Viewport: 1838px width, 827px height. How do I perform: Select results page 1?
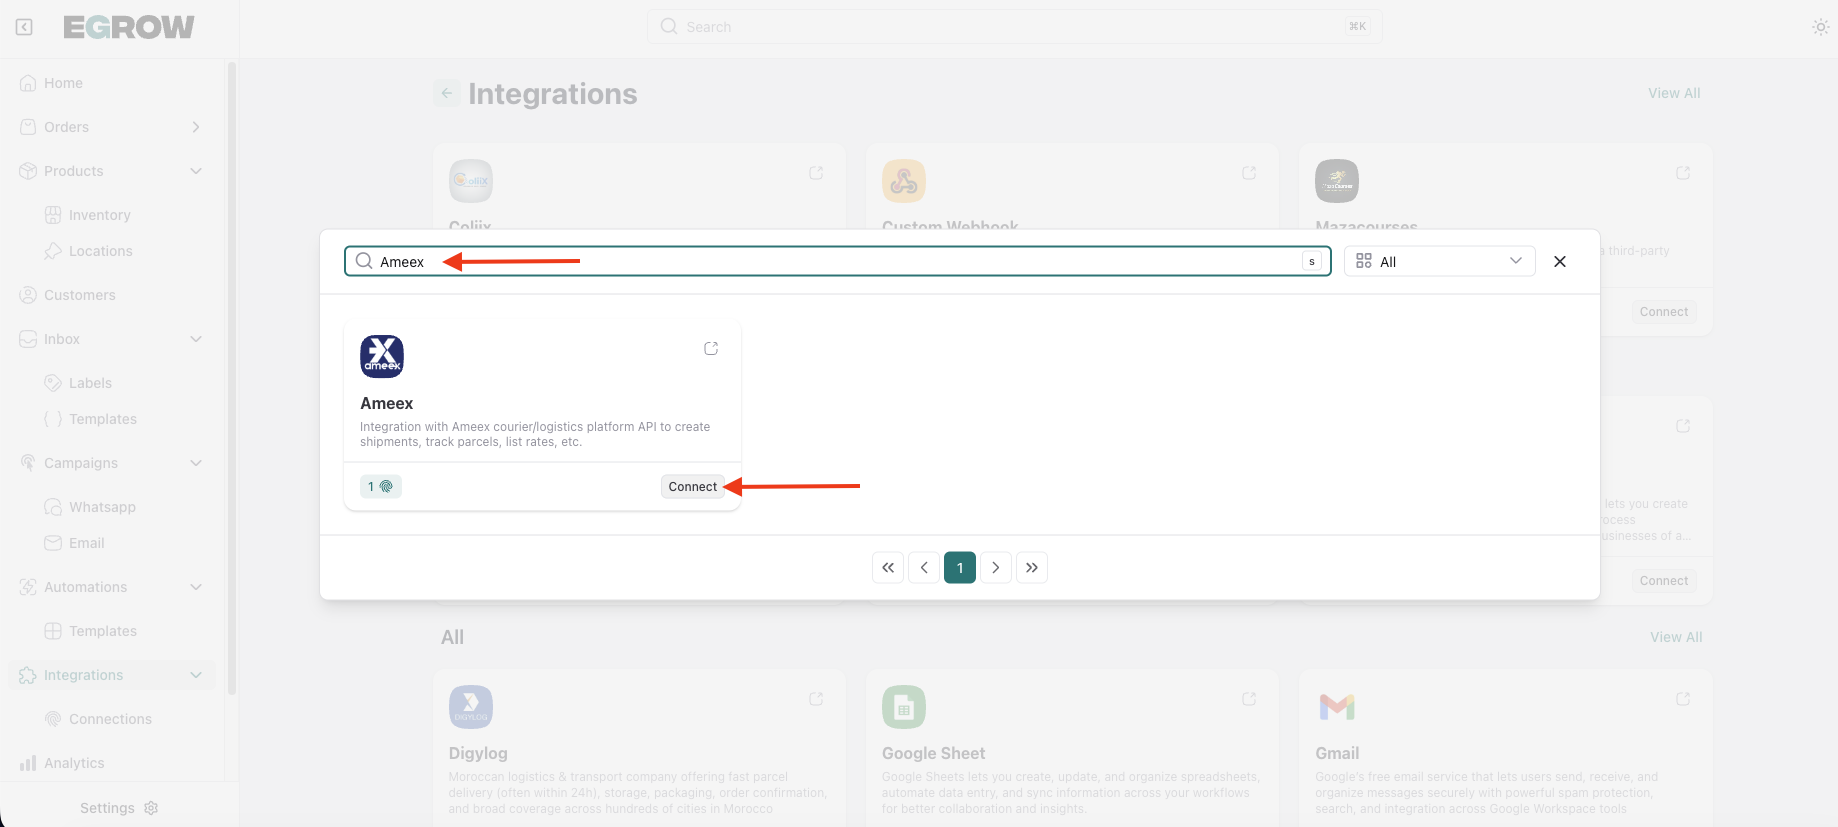[x=960, y=567]
